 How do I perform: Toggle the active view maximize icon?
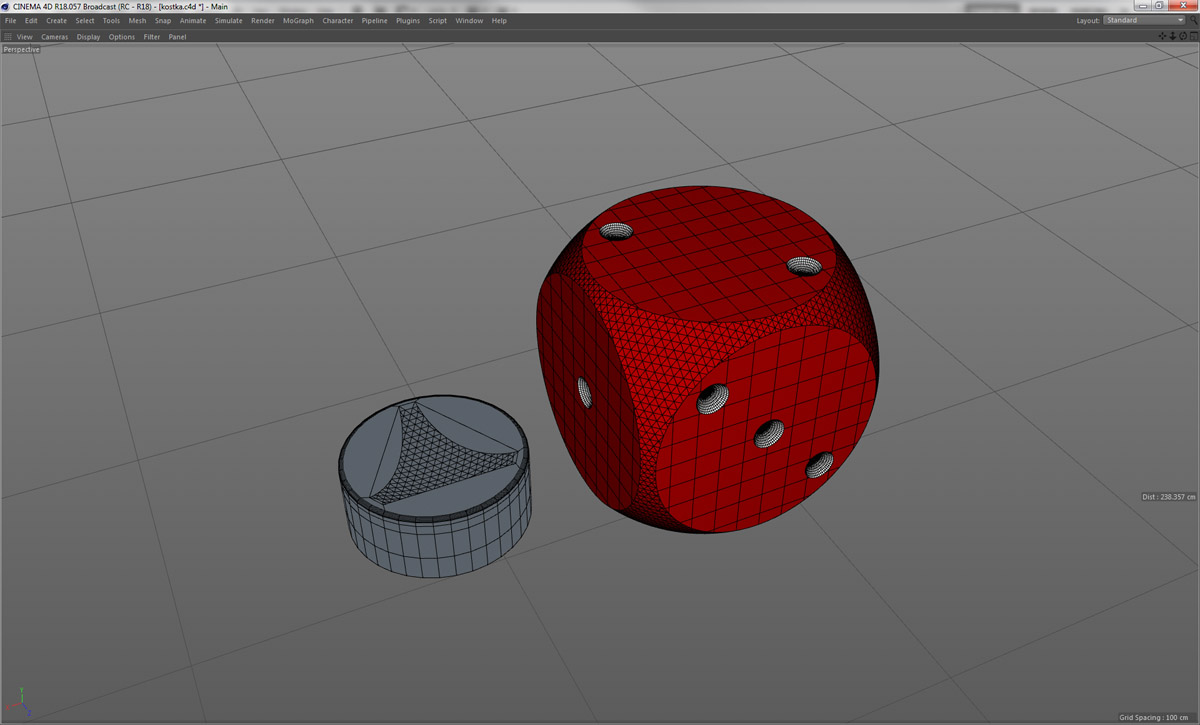pyautogui.click(x=1192, y=36)
